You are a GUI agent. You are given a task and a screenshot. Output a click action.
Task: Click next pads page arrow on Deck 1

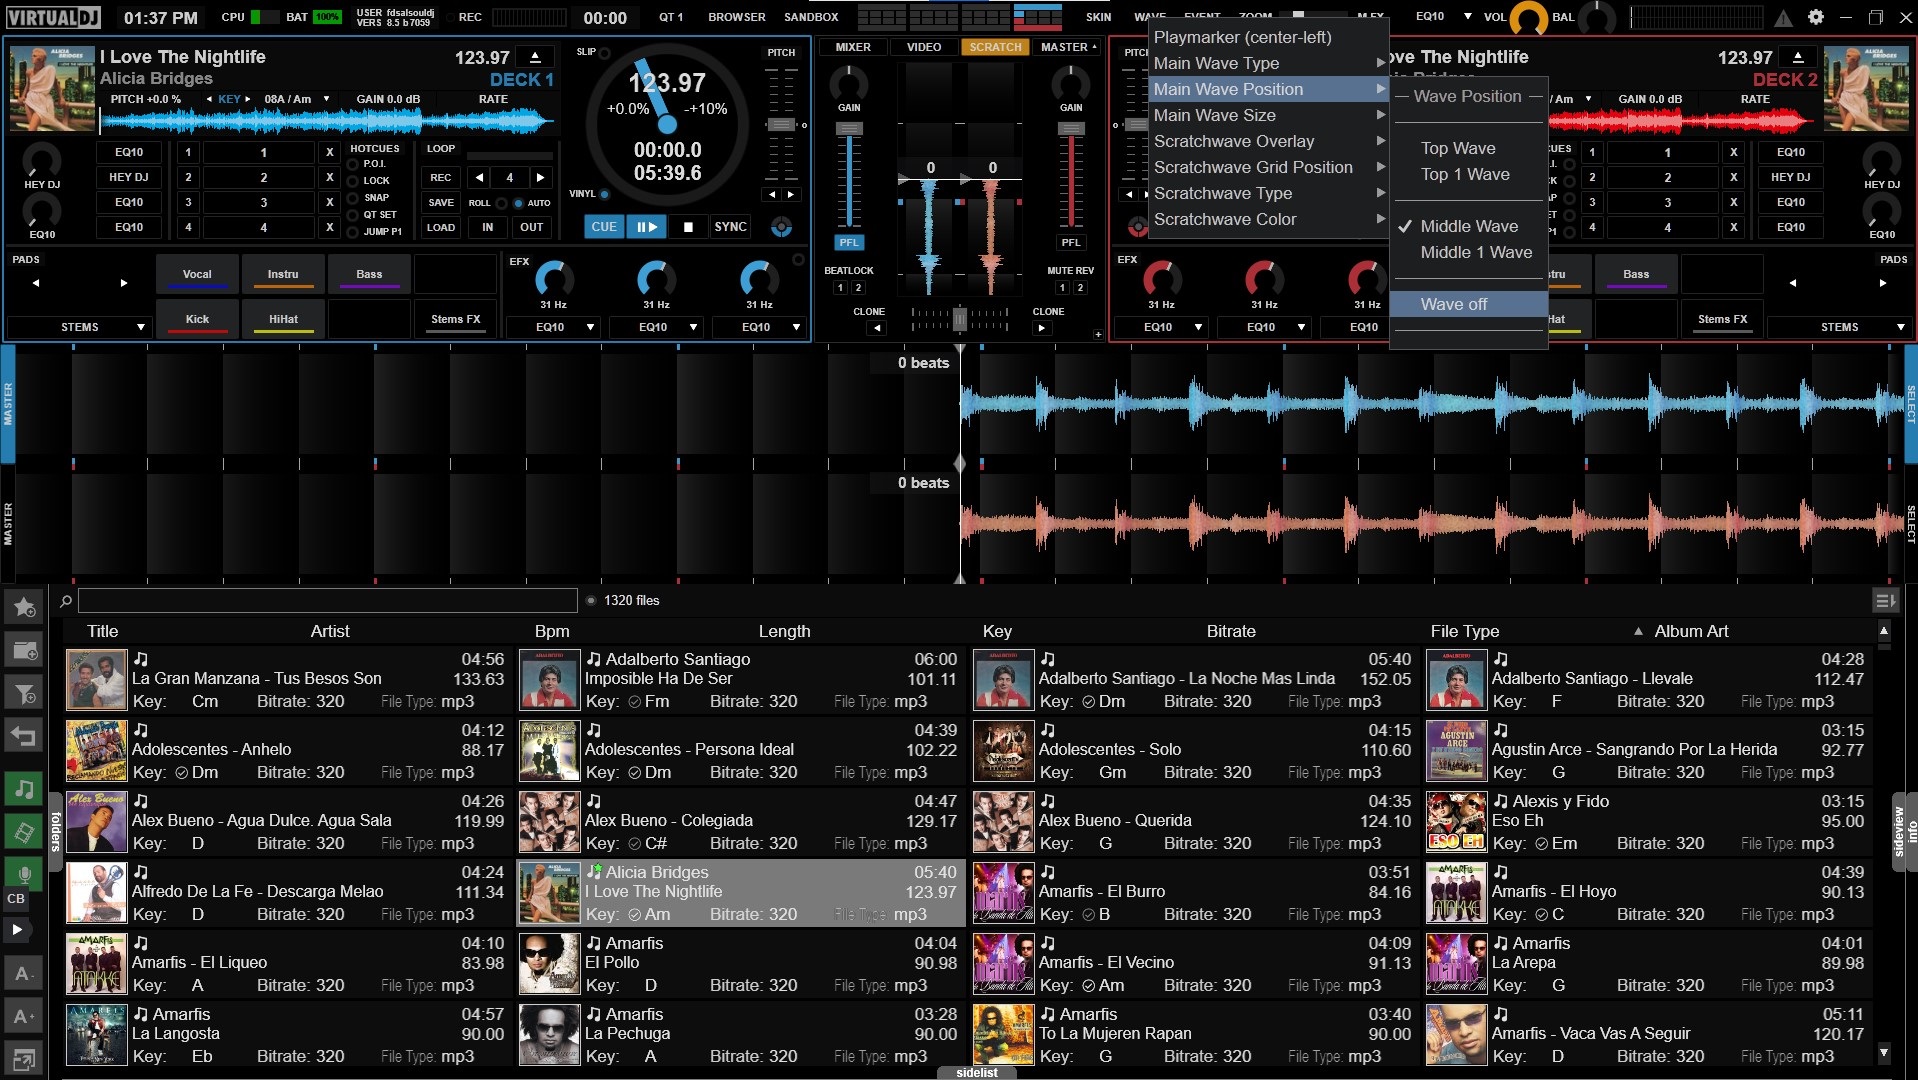124,283
